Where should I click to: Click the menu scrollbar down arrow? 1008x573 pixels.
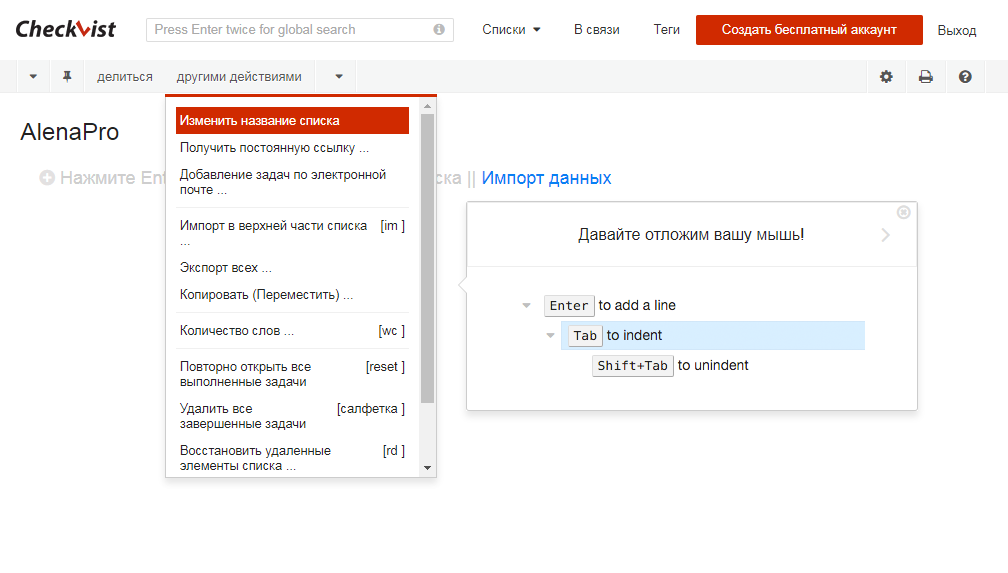pos(428,468)
